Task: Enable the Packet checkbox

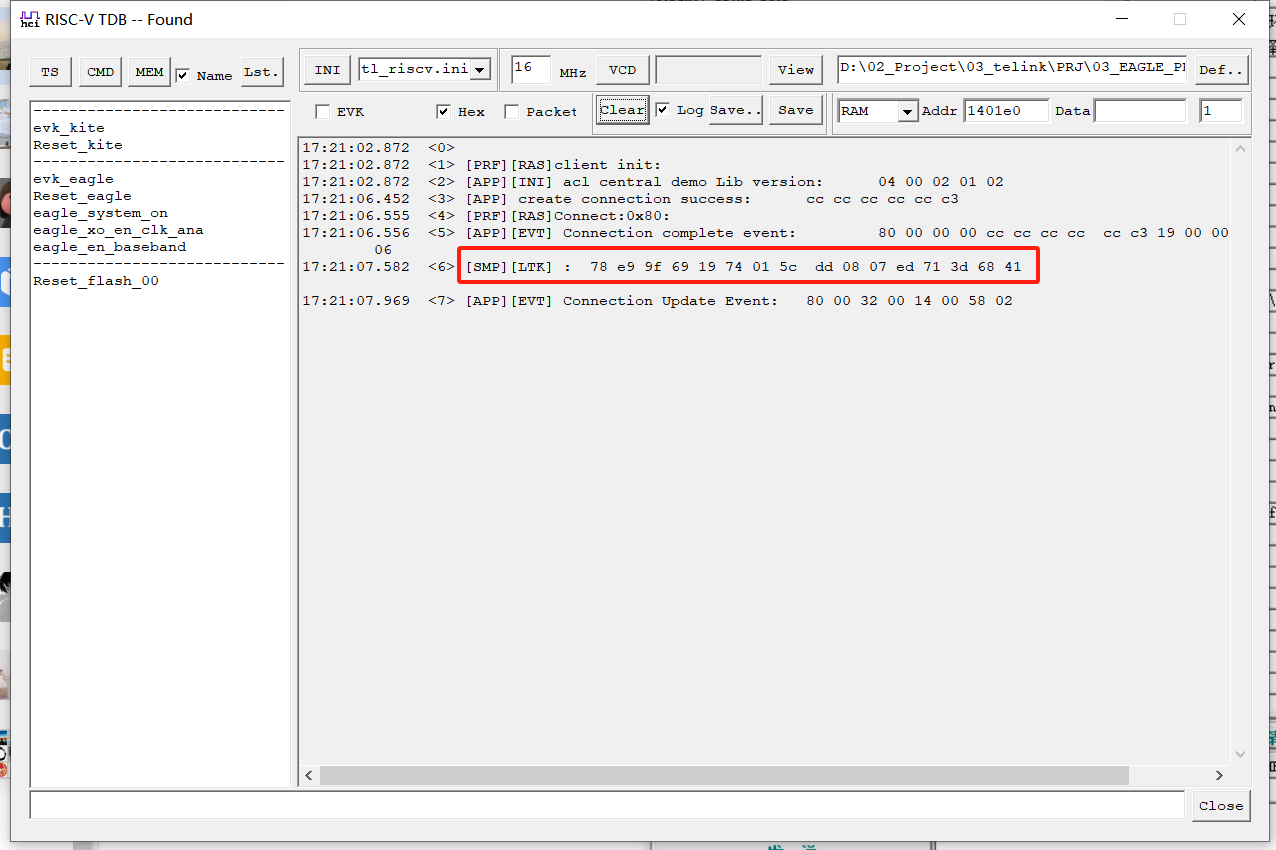Action: point(512,112)
